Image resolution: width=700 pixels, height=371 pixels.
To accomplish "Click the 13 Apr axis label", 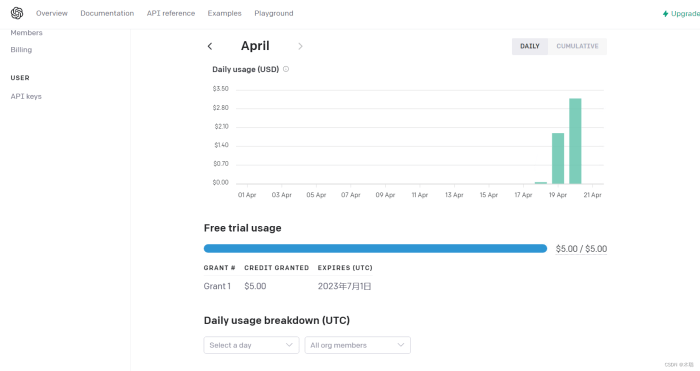I will [454, 195].
